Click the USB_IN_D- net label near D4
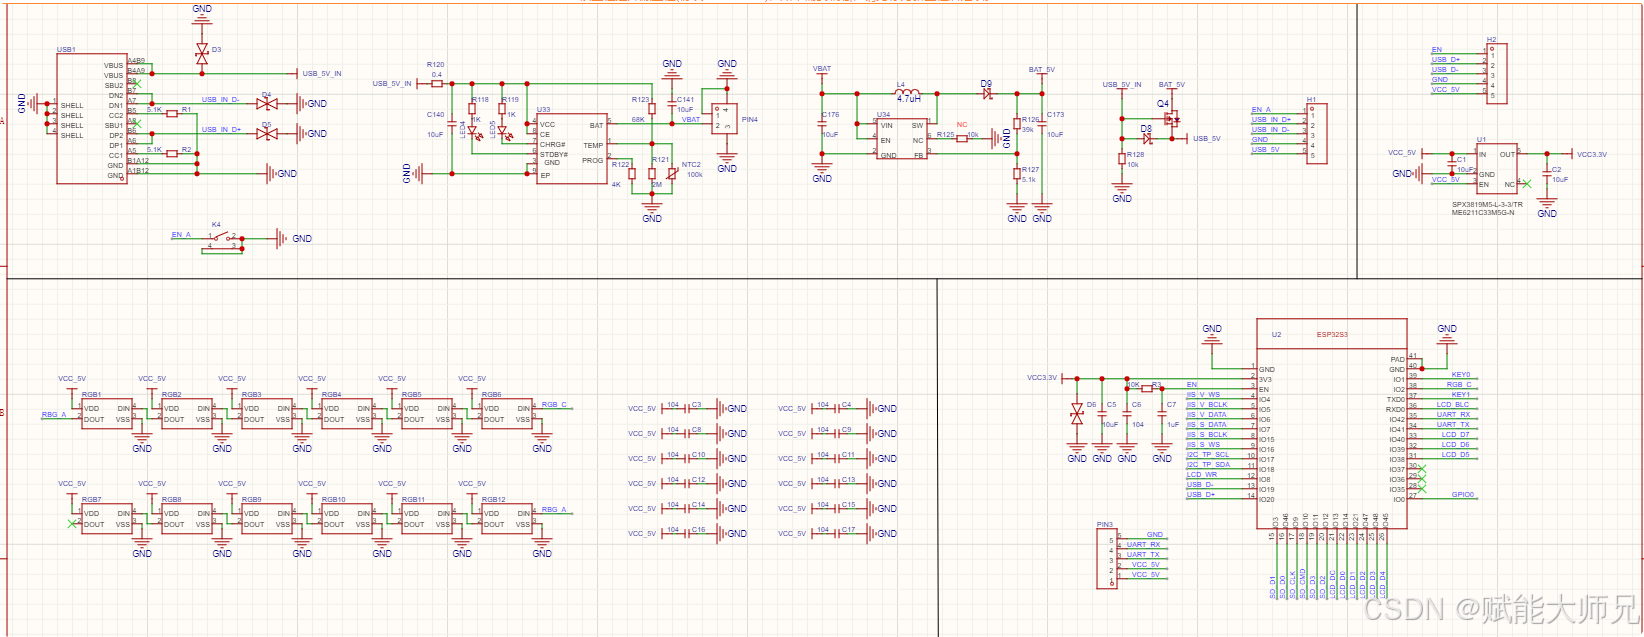 click(x=220, y=100)
